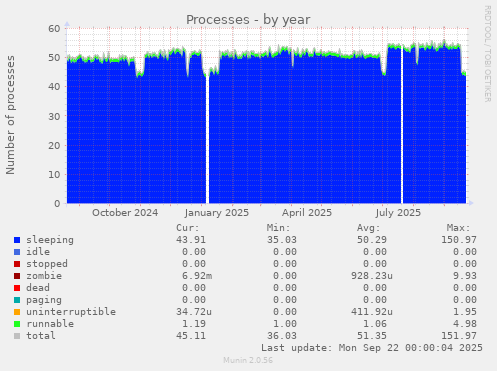This screenshot has width=497, height=371.
Task: Click the 'Cur:' column header
Action: coord(188,228)
